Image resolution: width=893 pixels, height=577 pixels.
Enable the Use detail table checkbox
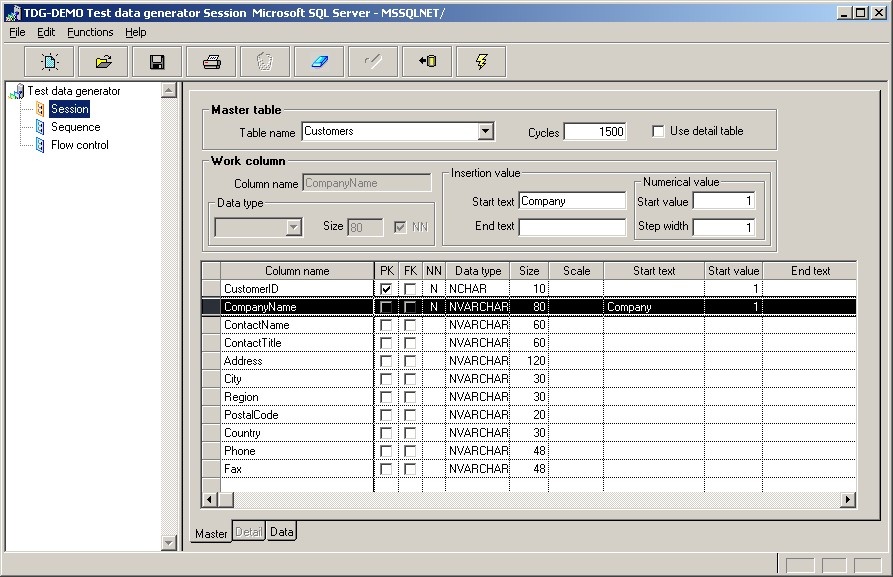pyautogui.click(x=658, y=131)
